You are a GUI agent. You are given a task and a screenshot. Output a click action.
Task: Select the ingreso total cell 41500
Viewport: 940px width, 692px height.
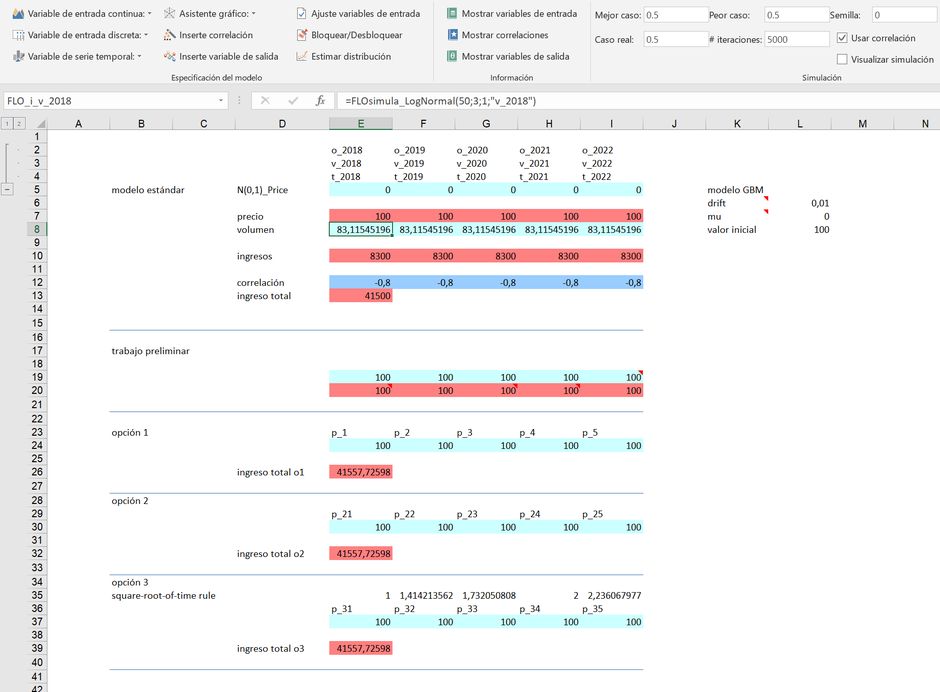pyautogui.click(x=361, y=296)
